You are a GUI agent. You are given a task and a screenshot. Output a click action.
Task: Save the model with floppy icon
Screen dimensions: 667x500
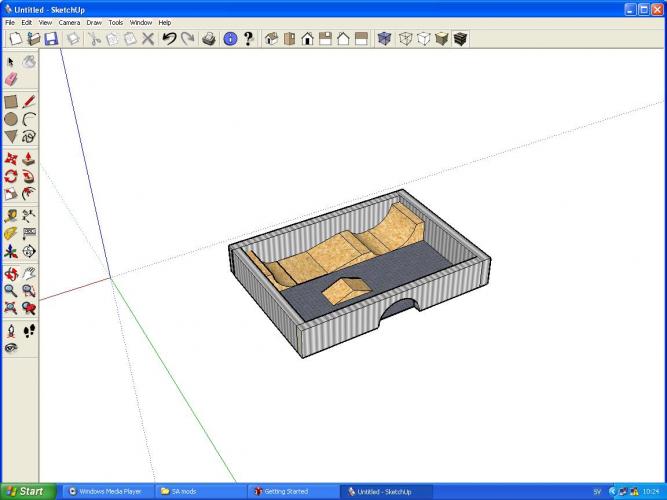pyautogui.click(x=50, y=39)
